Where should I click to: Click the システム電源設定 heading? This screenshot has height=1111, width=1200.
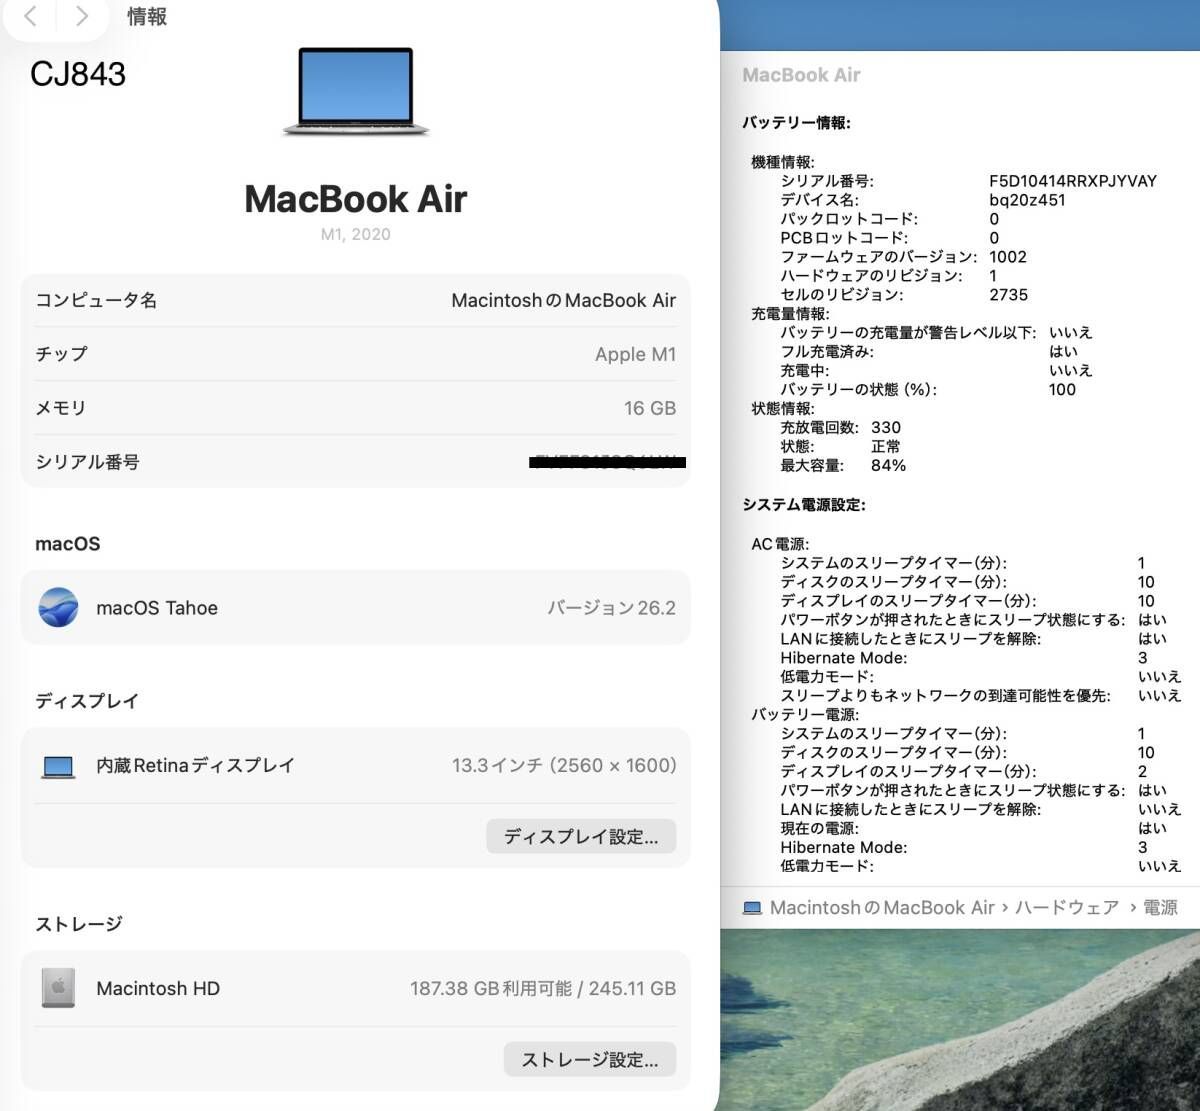pyautogui.click(x=804, y=505)
